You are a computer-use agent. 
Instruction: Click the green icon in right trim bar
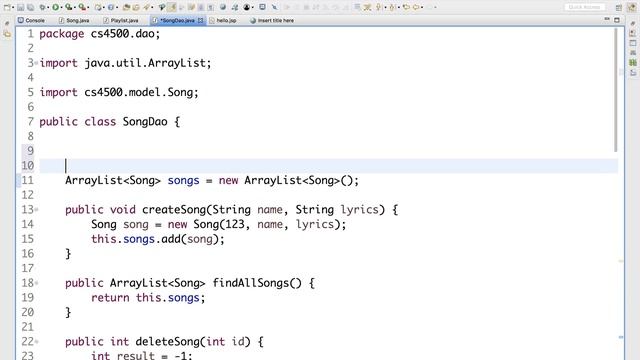click(x=633, y=62)
